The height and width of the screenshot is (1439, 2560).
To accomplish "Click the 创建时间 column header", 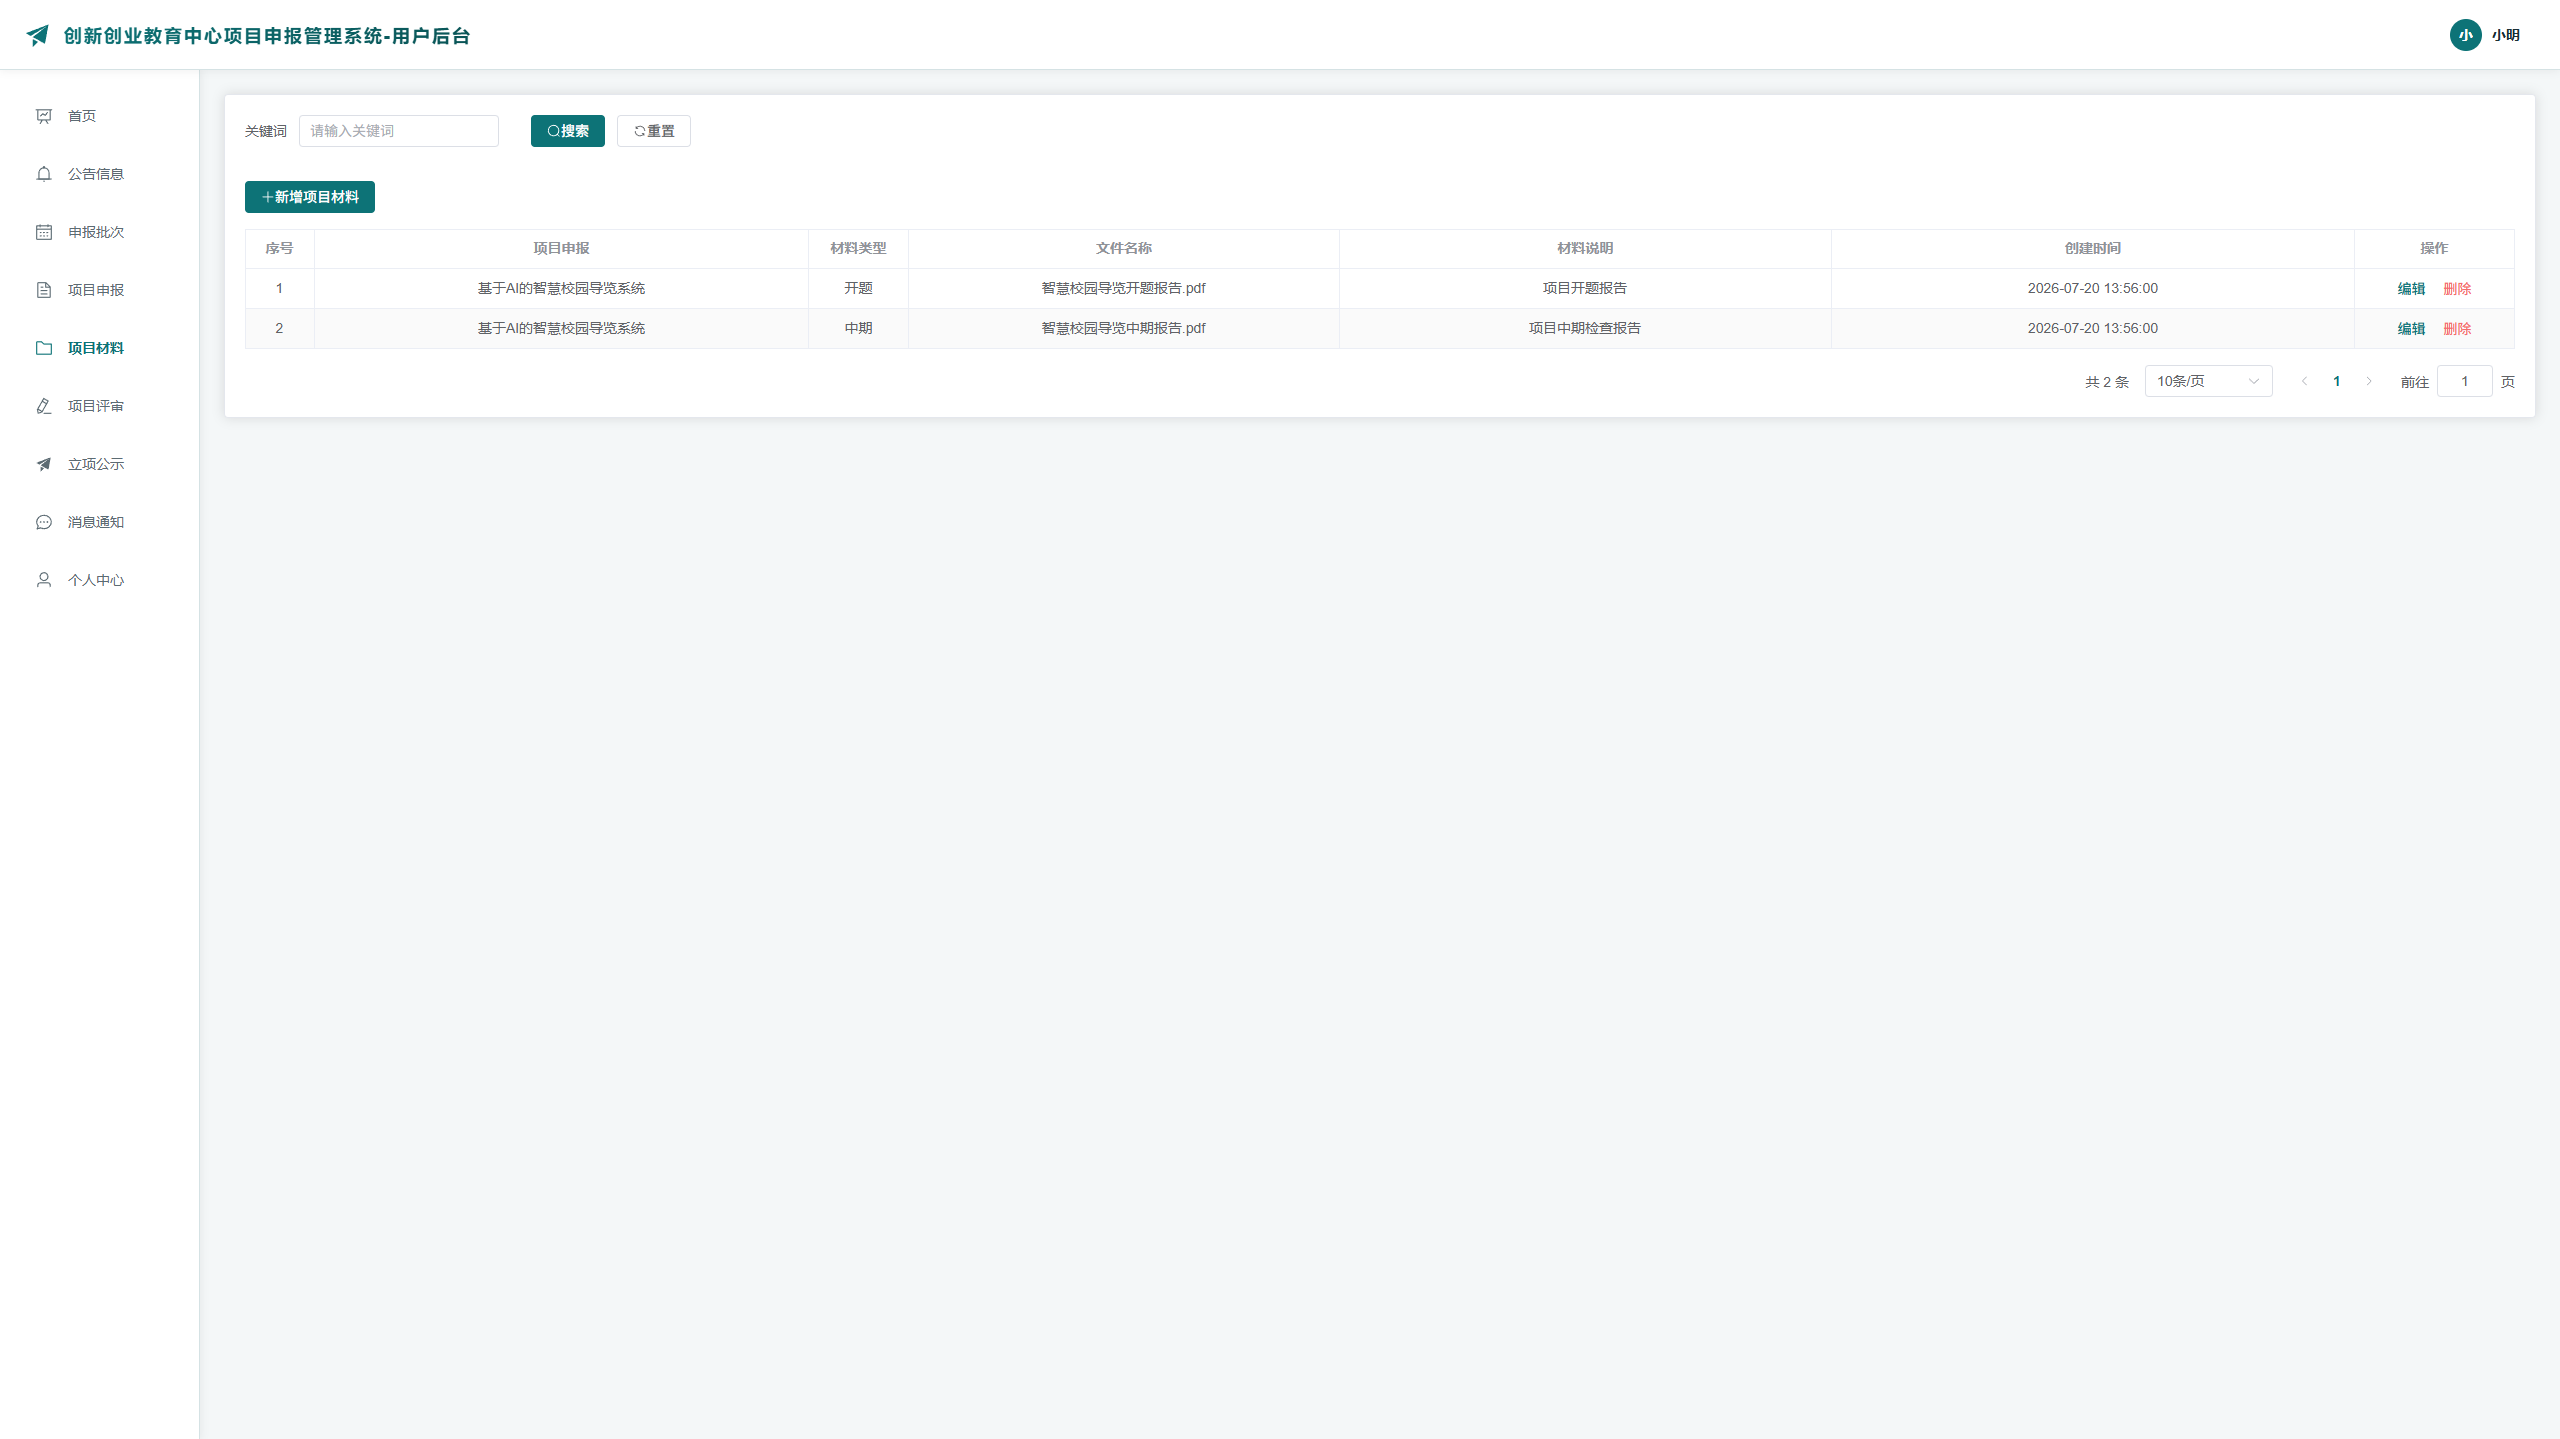I will pos(2092,248).
